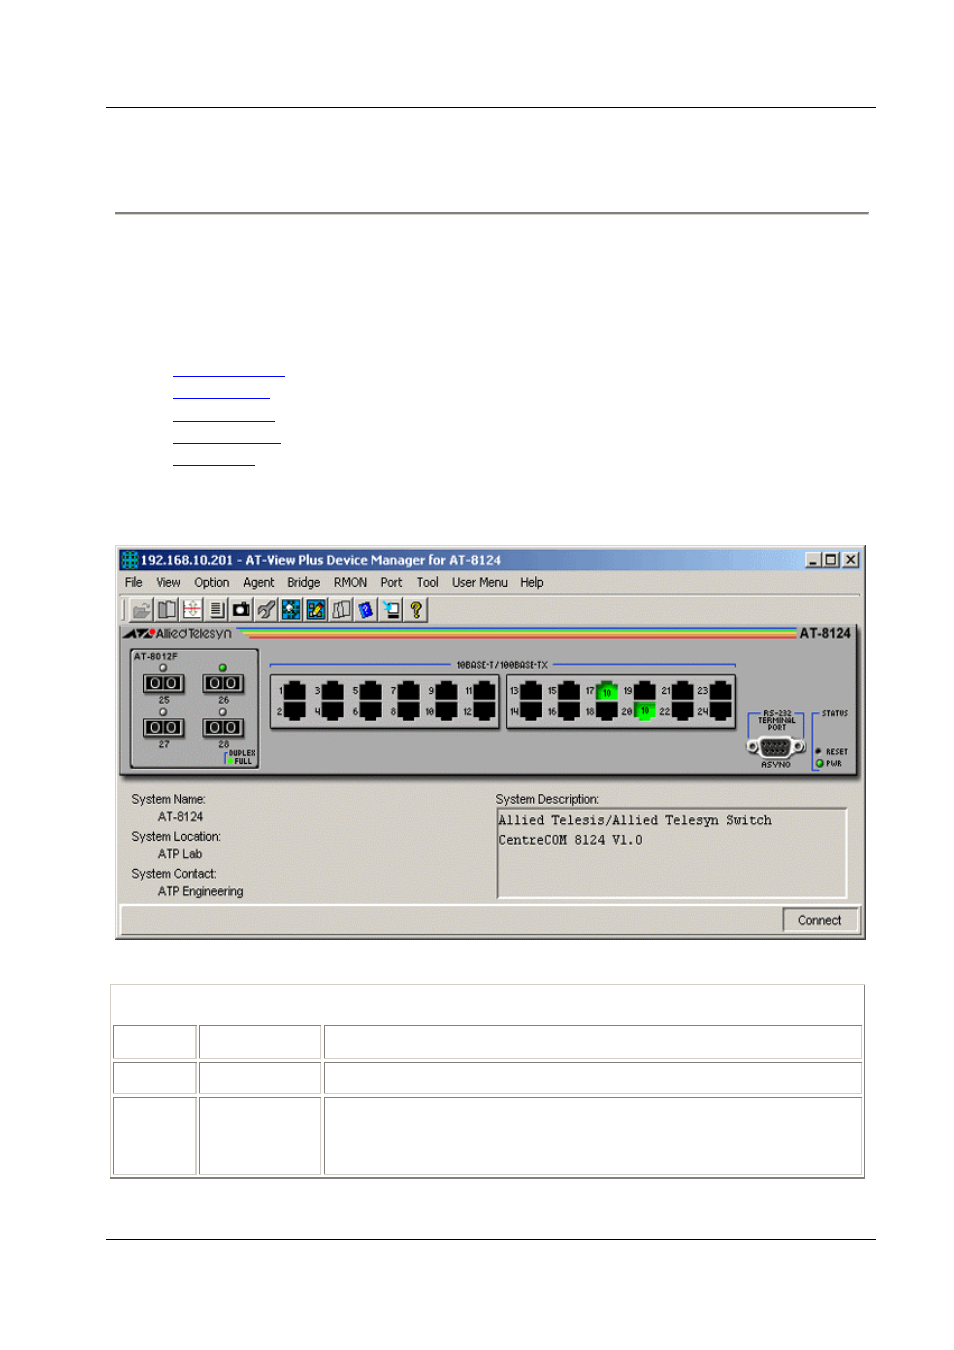This screenshot has height=1350, width=954.
Task: Select switch port 8
Action: [x=409, y=711]
